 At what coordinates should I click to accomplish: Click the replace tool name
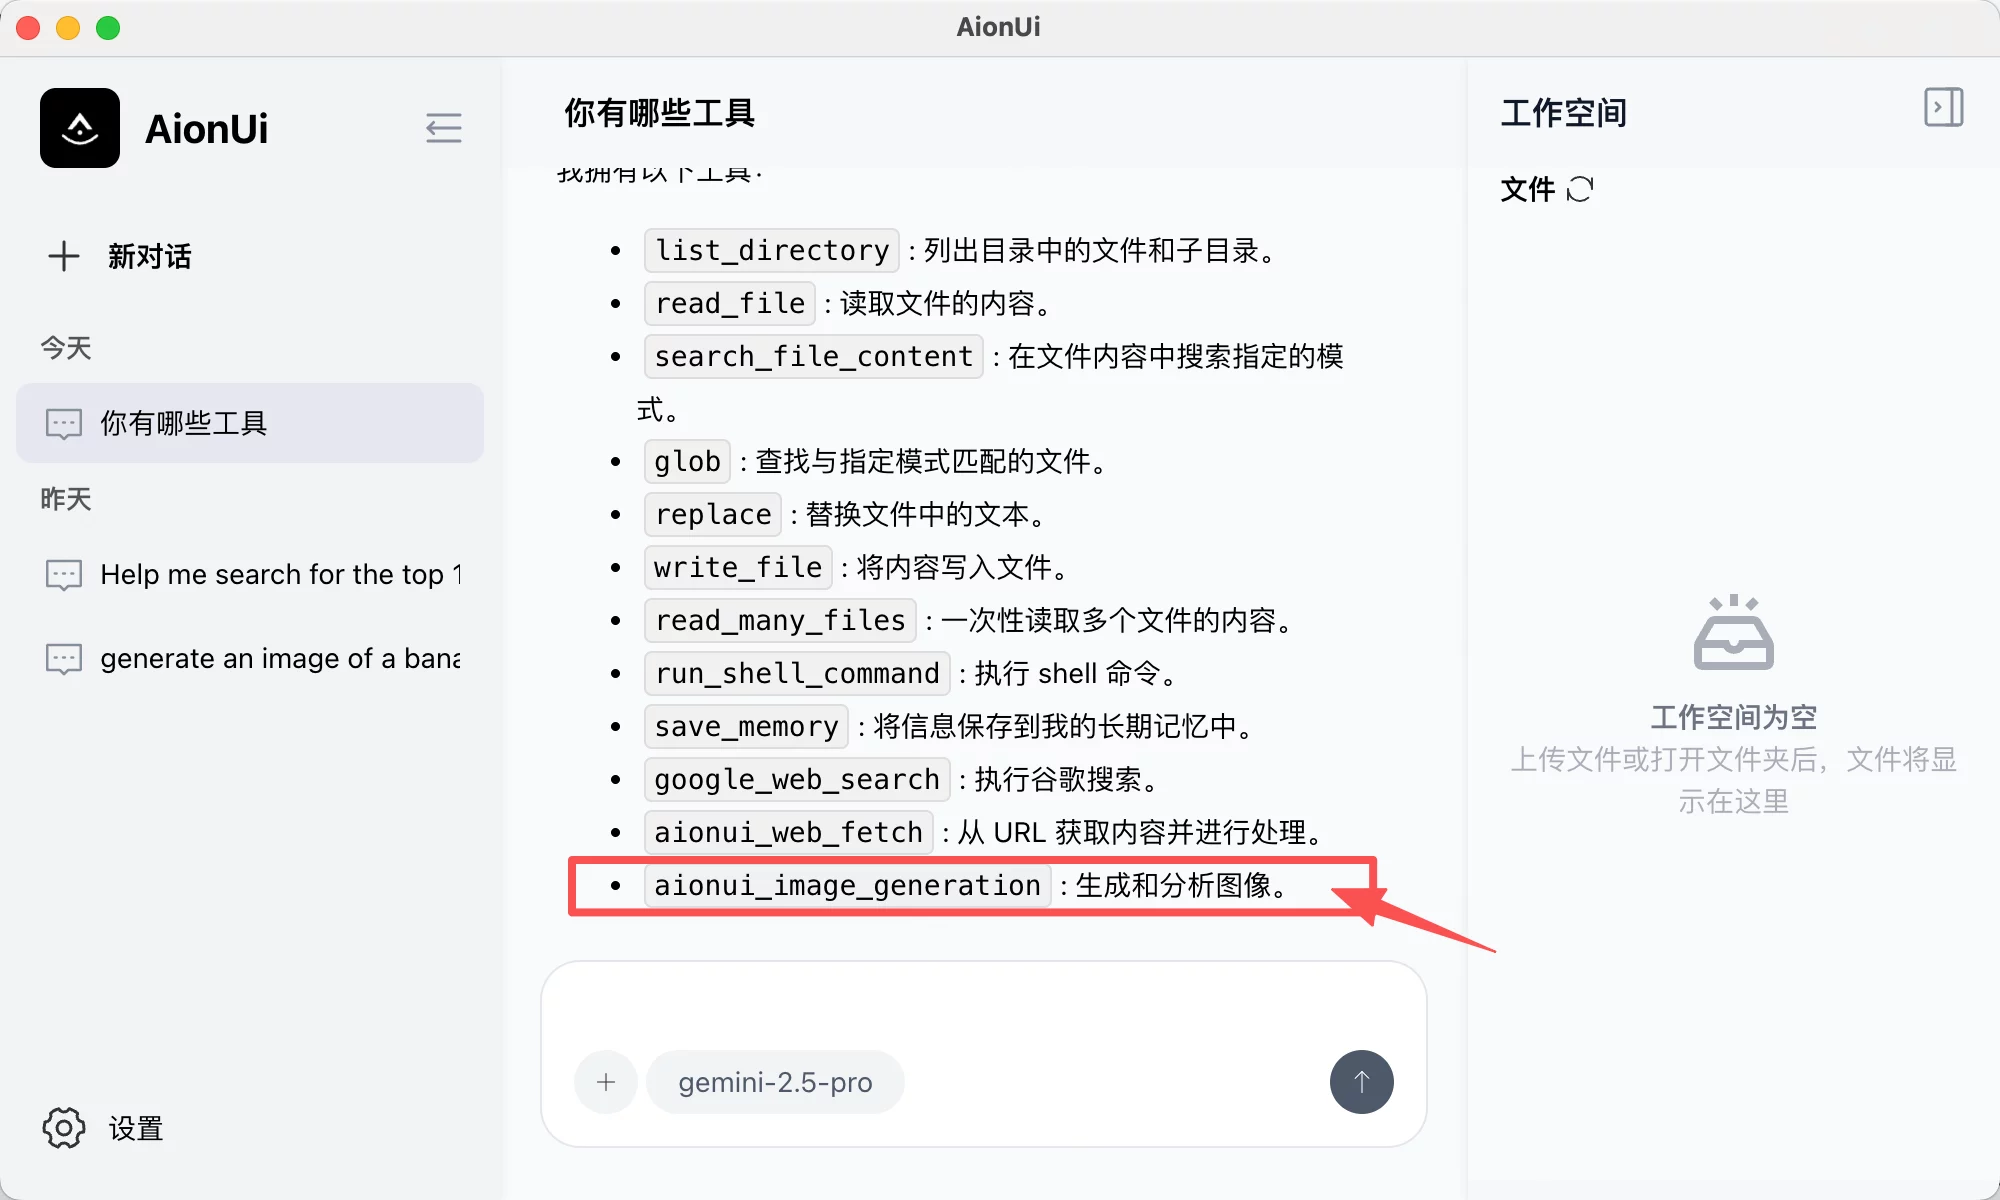pyautogui.click(x=713, y=514)
